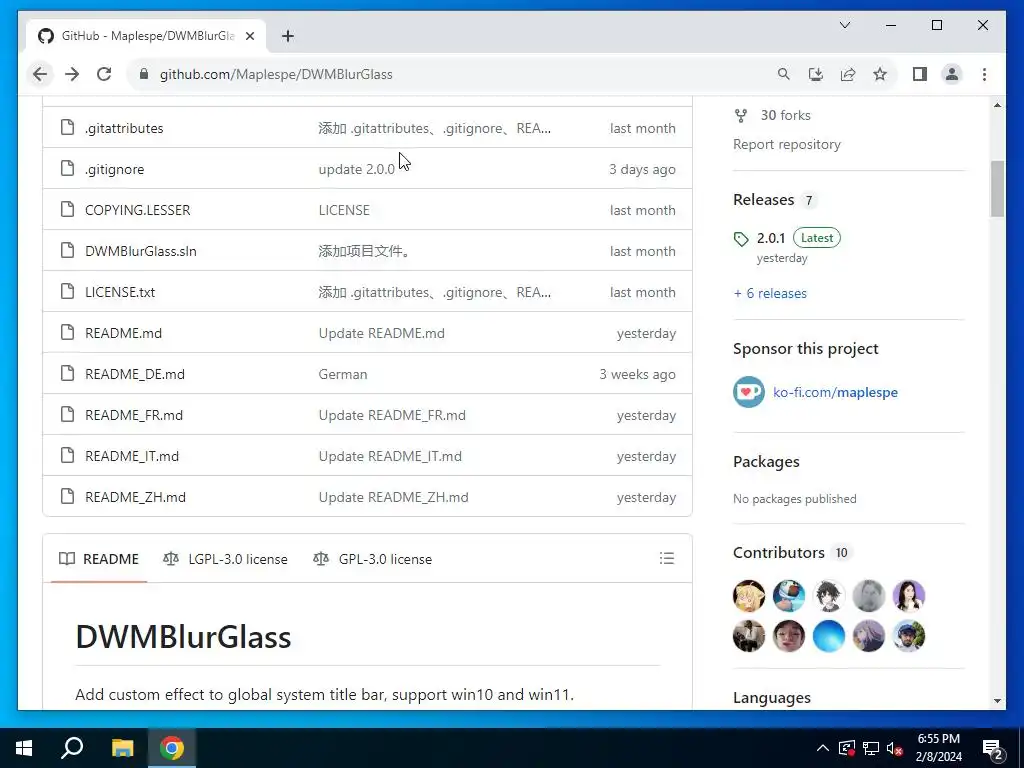
Task: Bookmark this page with the star icon
Action: [880, 74]
